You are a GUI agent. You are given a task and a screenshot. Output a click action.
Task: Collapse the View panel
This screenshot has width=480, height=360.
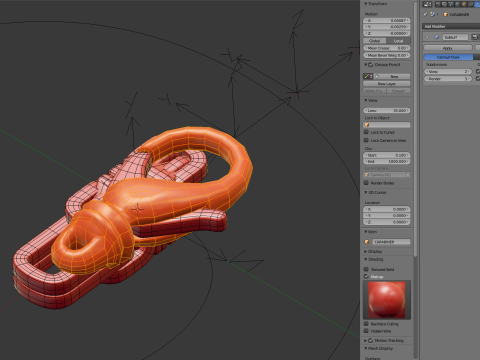(365, 100)
